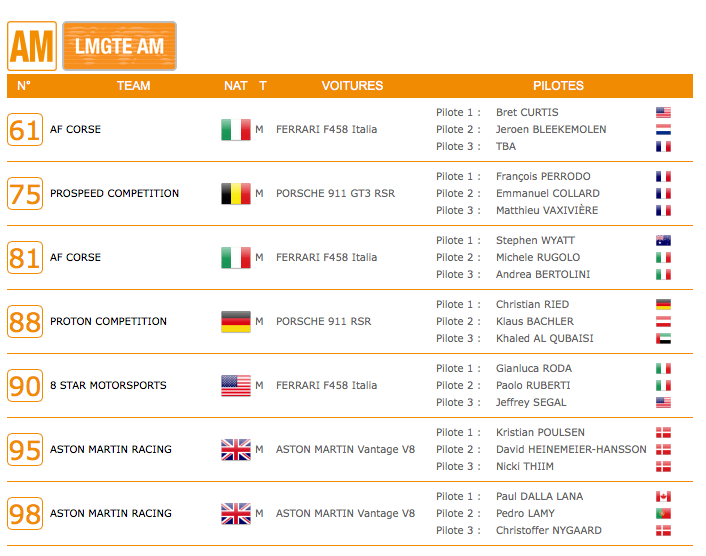Image resolution: width=706 pixels, height=556 pixels.
Task: Click the TEAM column header
Action: tap(133, 86)
